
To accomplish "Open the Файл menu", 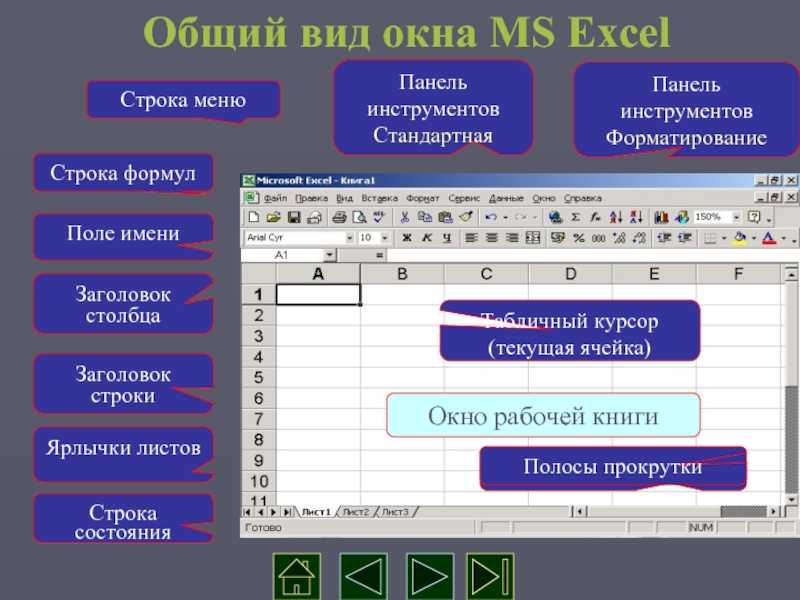I will tap(276, 198).
